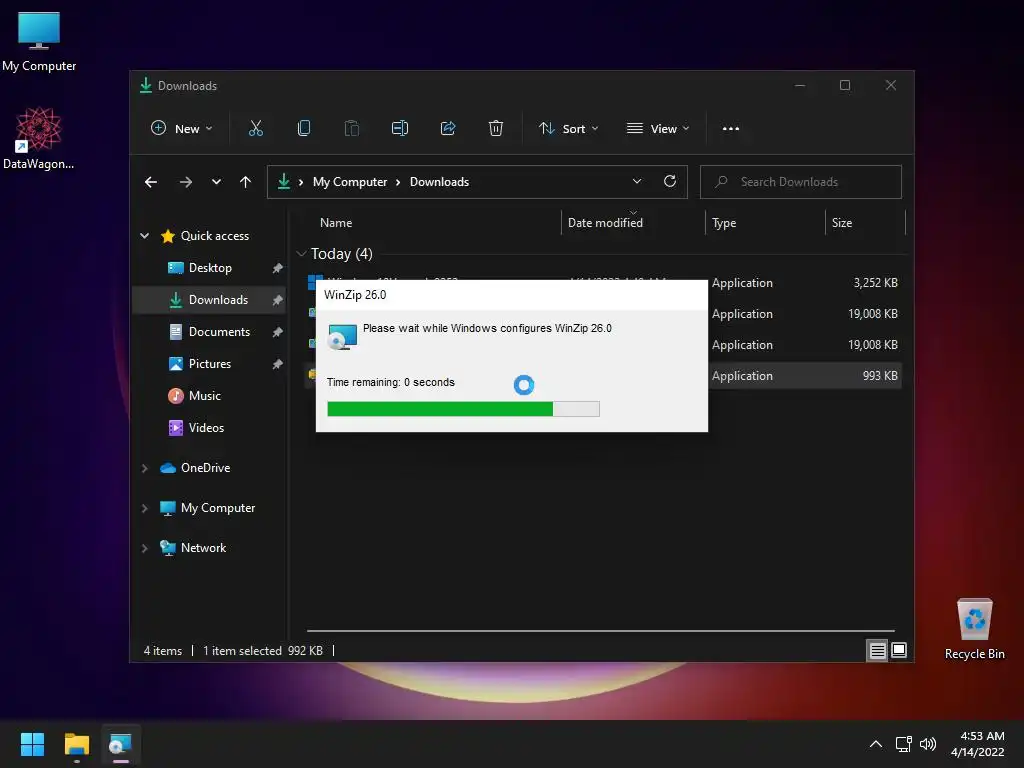This screenshot has width=1024, height=768.
Task: Open recent locations dropdown arrow
Action: click(x=216, y=182)
